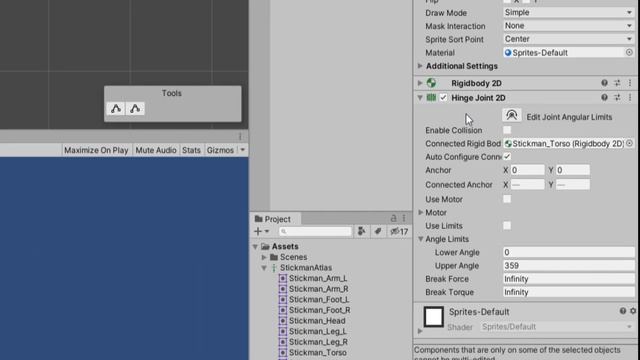Viewport: 640px width, 360px height.
Task: Toggle Gizmos in Game view
Action: [220, 150]
